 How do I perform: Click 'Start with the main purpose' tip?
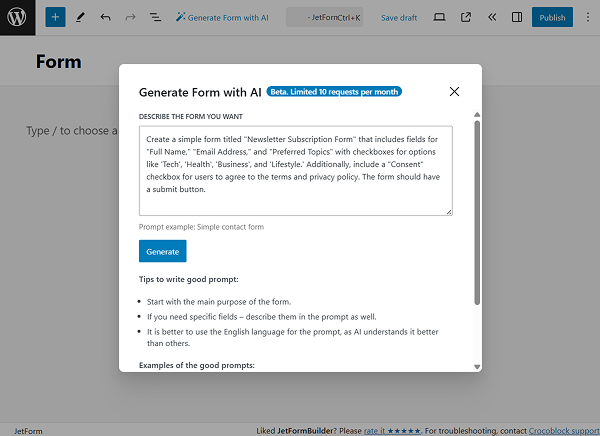219,302
